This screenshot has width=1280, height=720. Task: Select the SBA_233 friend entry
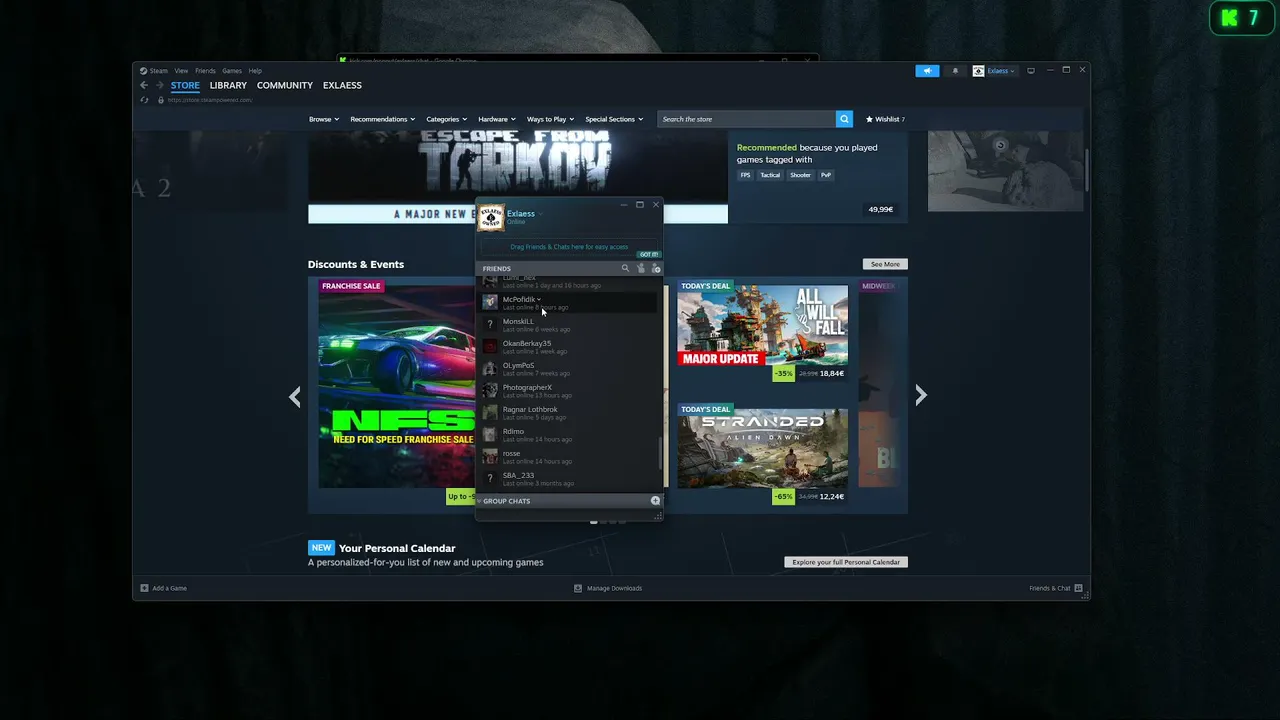click(x=568, y=478)
